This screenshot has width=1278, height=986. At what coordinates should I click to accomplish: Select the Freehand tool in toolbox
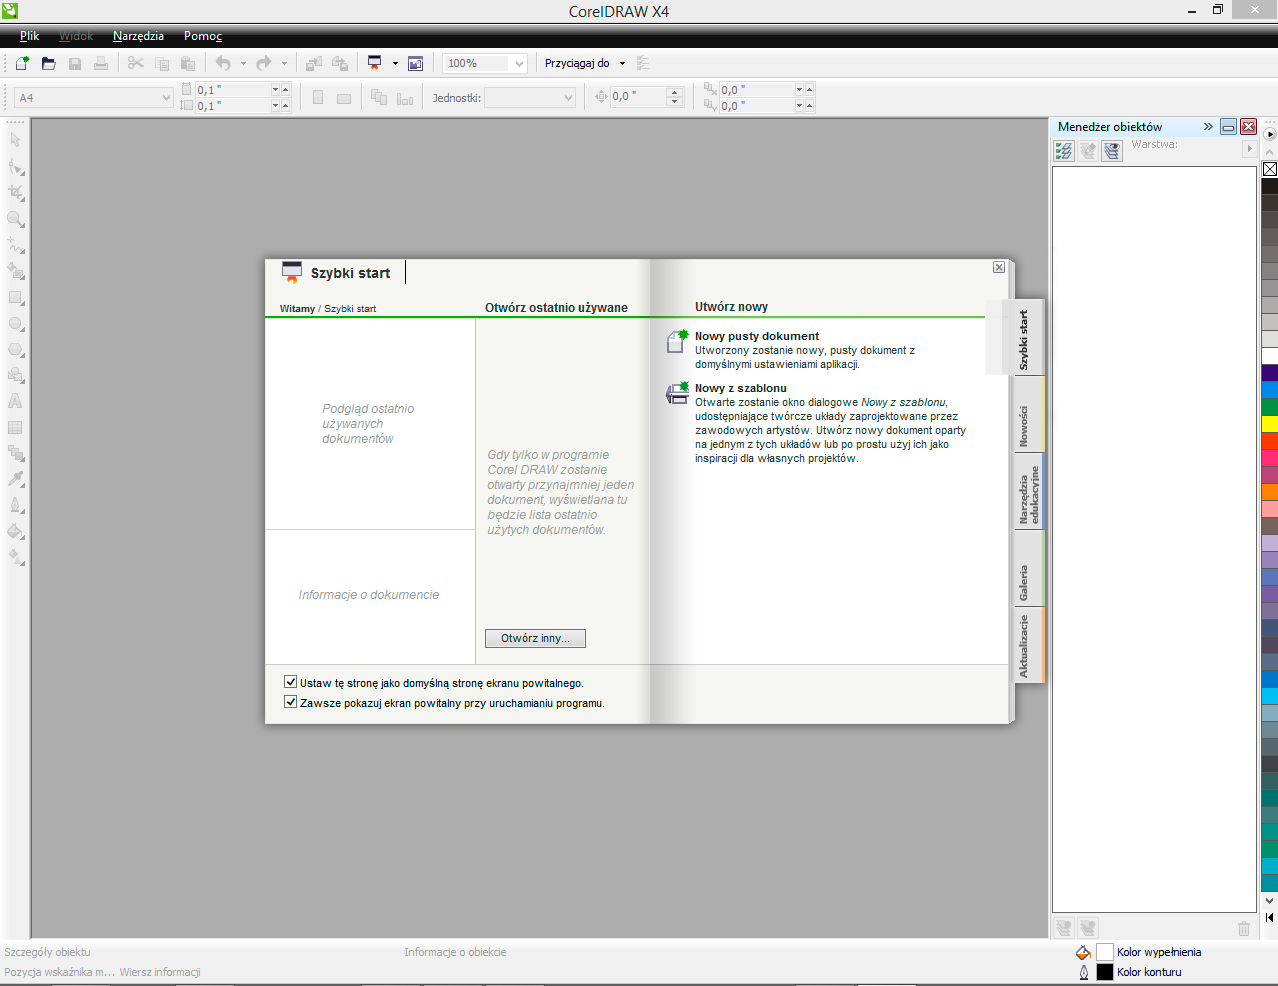pyautogui.click(x=16, y=245)
